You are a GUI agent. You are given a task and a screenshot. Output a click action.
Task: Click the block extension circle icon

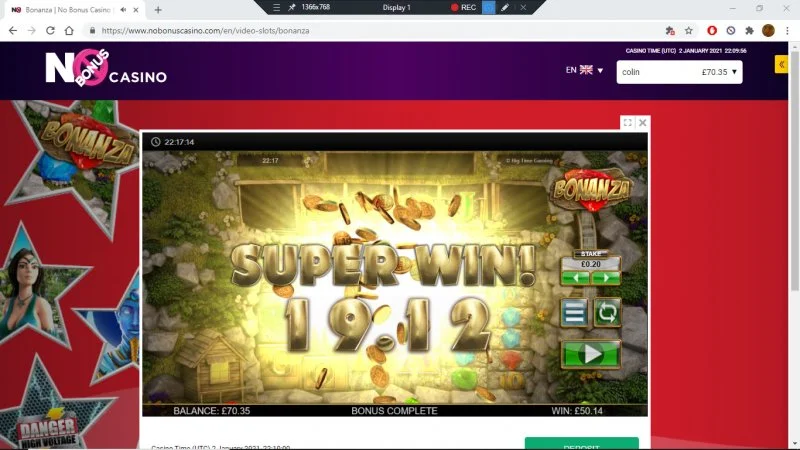[x=731, y=31]
